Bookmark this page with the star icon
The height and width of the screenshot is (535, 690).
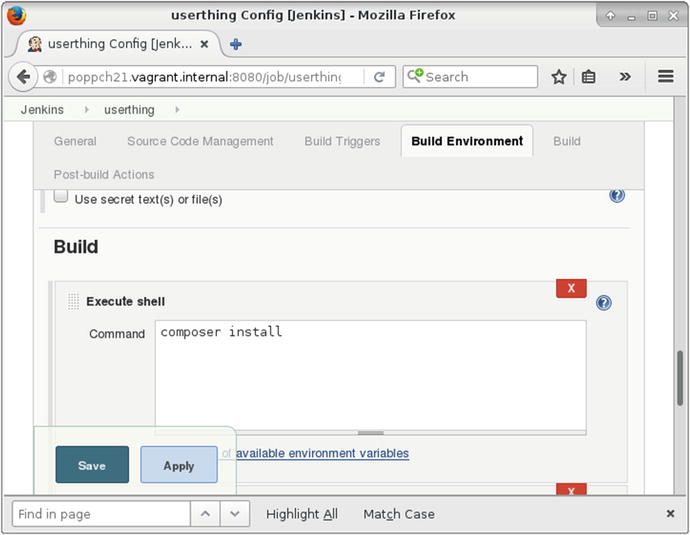coord(559,77)
